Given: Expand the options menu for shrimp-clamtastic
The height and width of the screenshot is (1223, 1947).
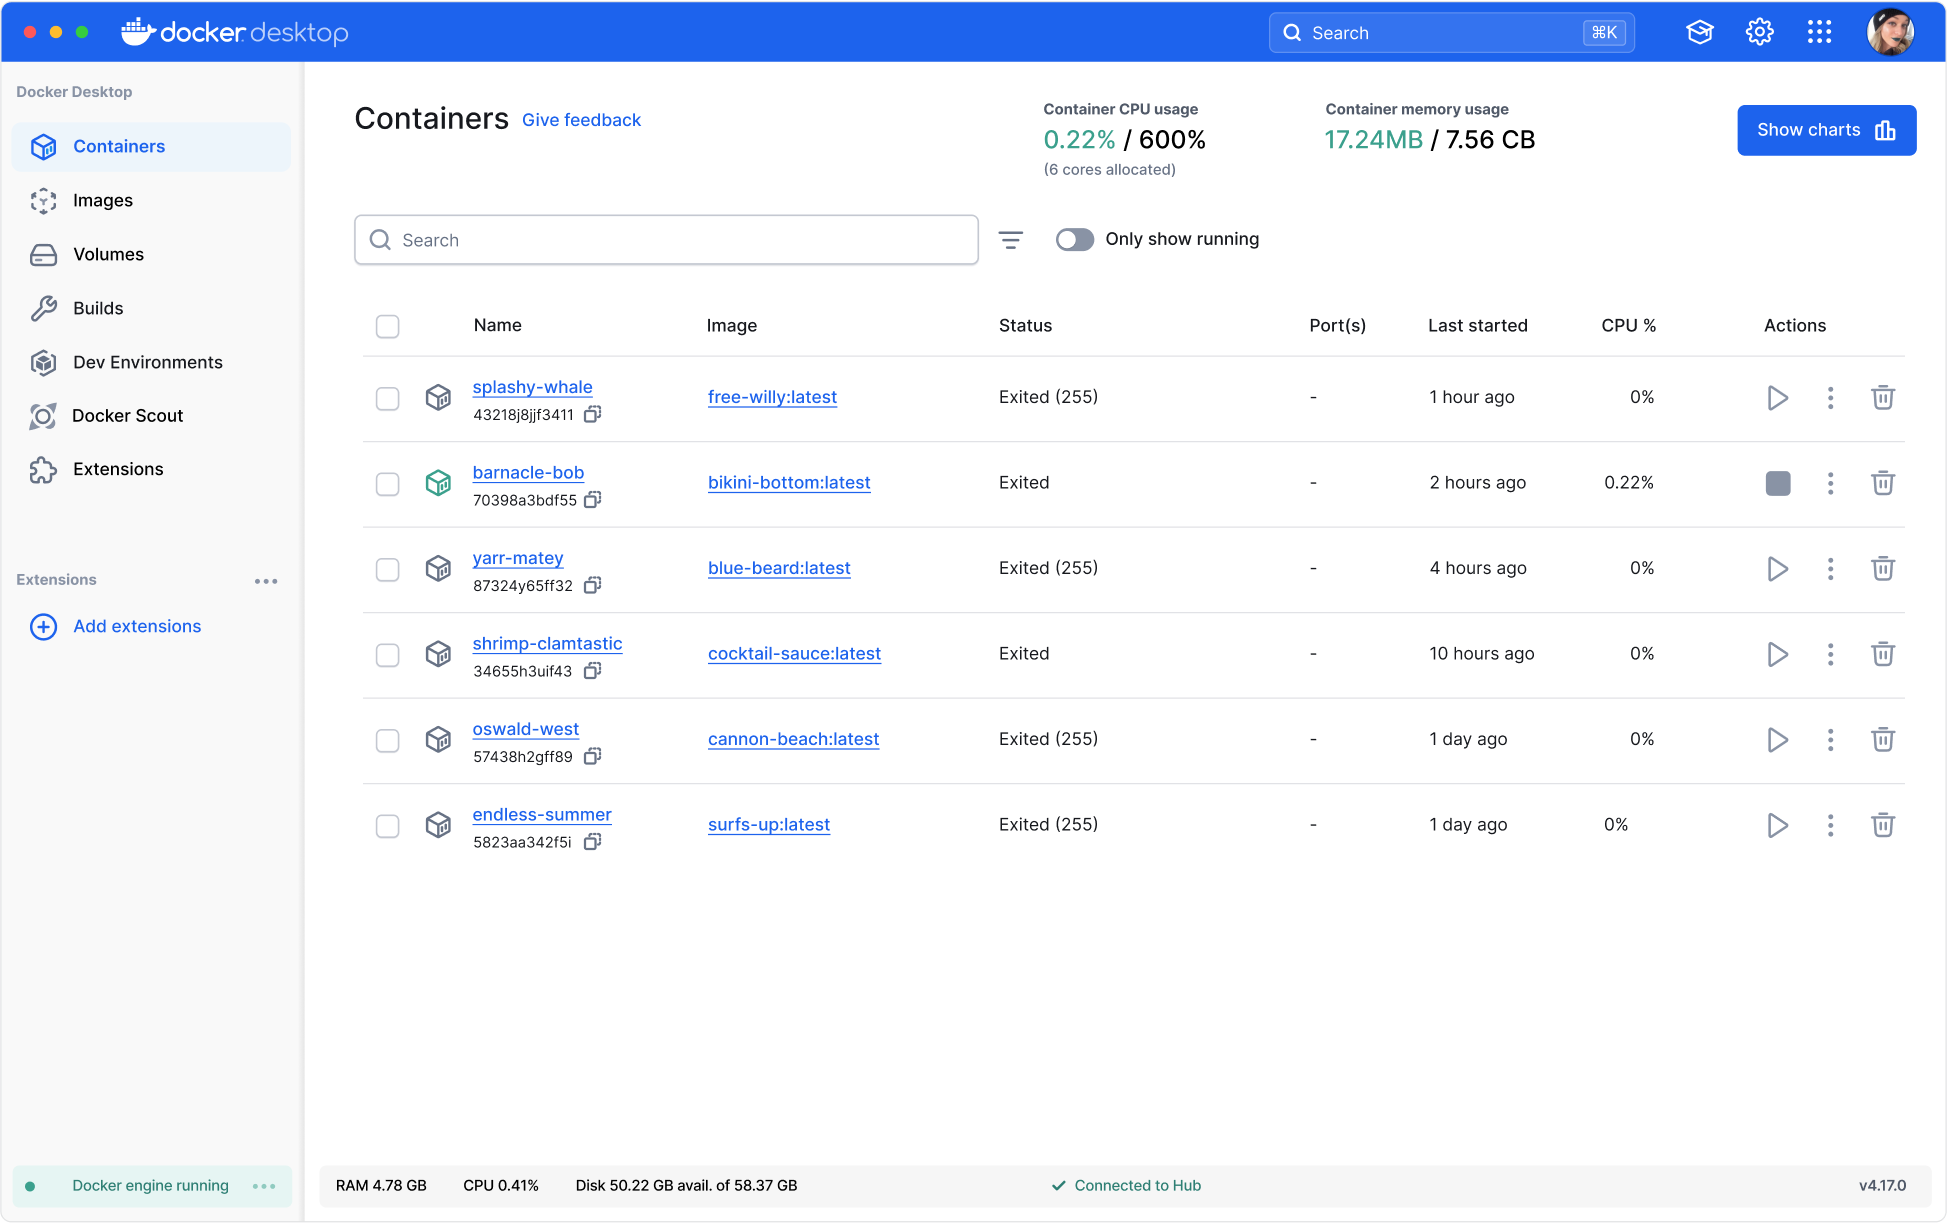Looking at the screenshot, I should pos(1830,654).
